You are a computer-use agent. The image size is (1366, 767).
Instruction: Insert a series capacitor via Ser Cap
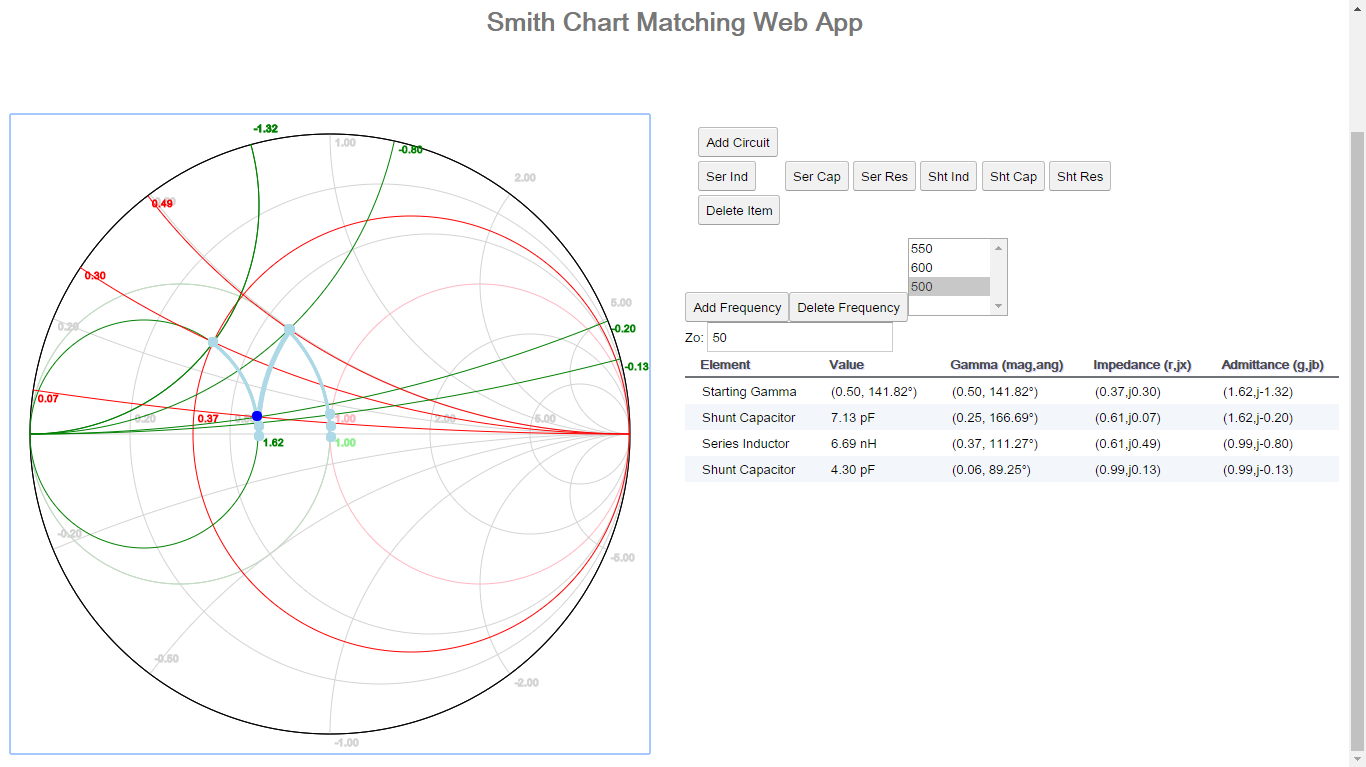pyautogui.click(x=817, y=176)
